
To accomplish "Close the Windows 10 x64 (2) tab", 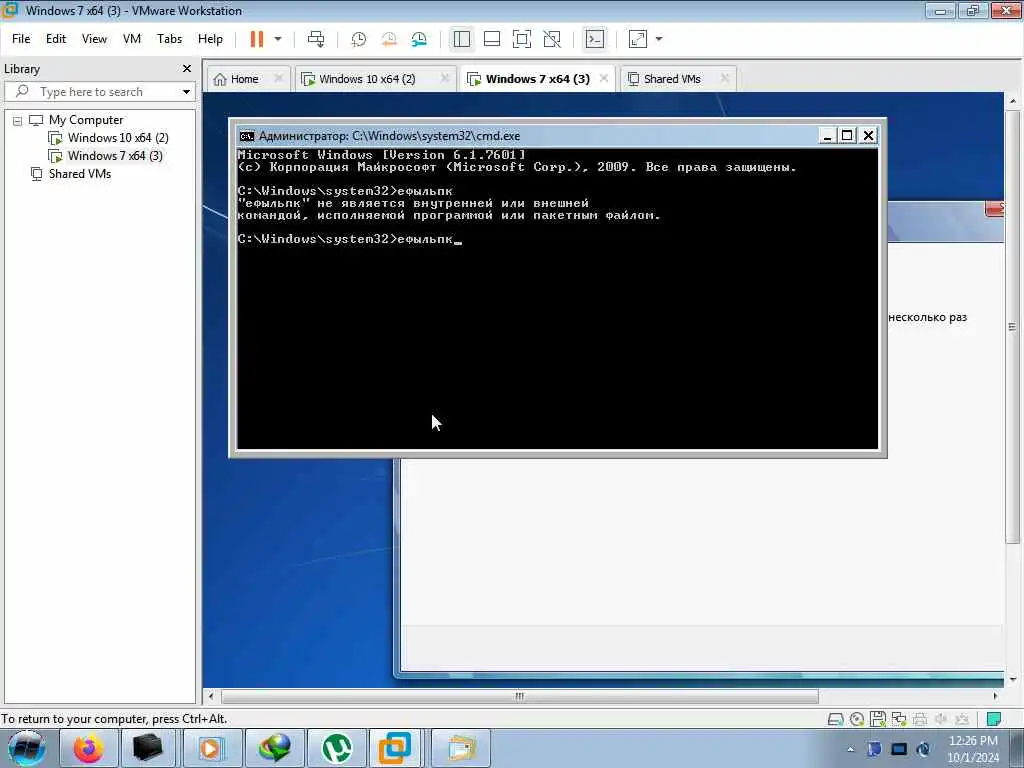I will tap(445, 78).
